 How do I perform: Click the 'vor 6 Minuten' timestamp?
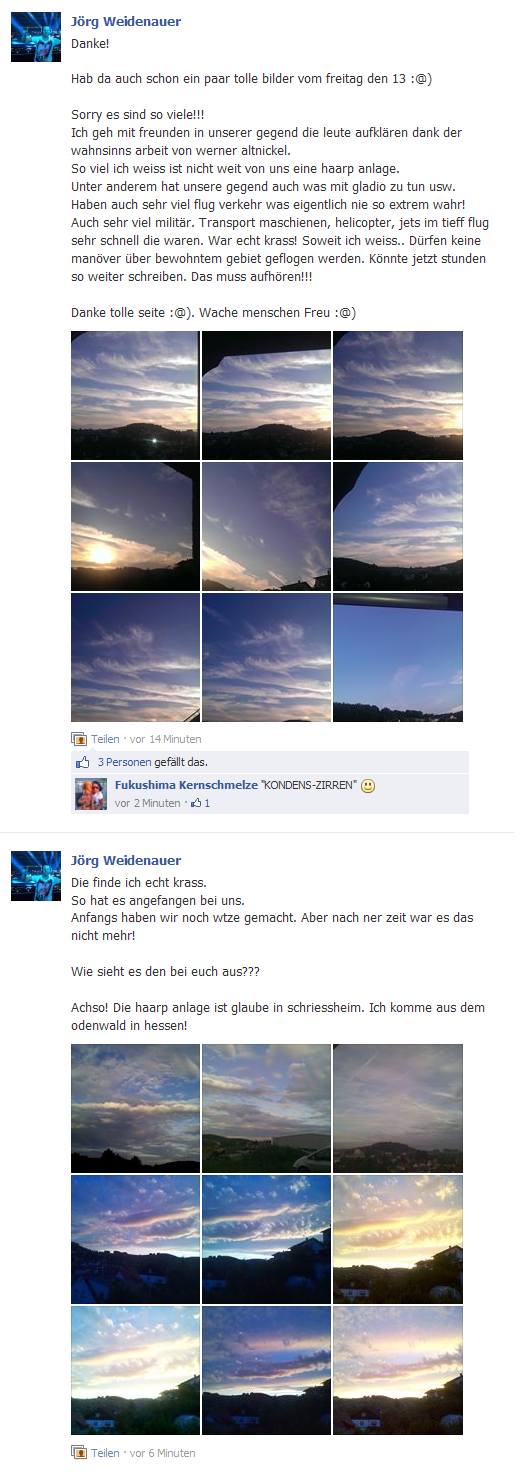pos(163,1452)
